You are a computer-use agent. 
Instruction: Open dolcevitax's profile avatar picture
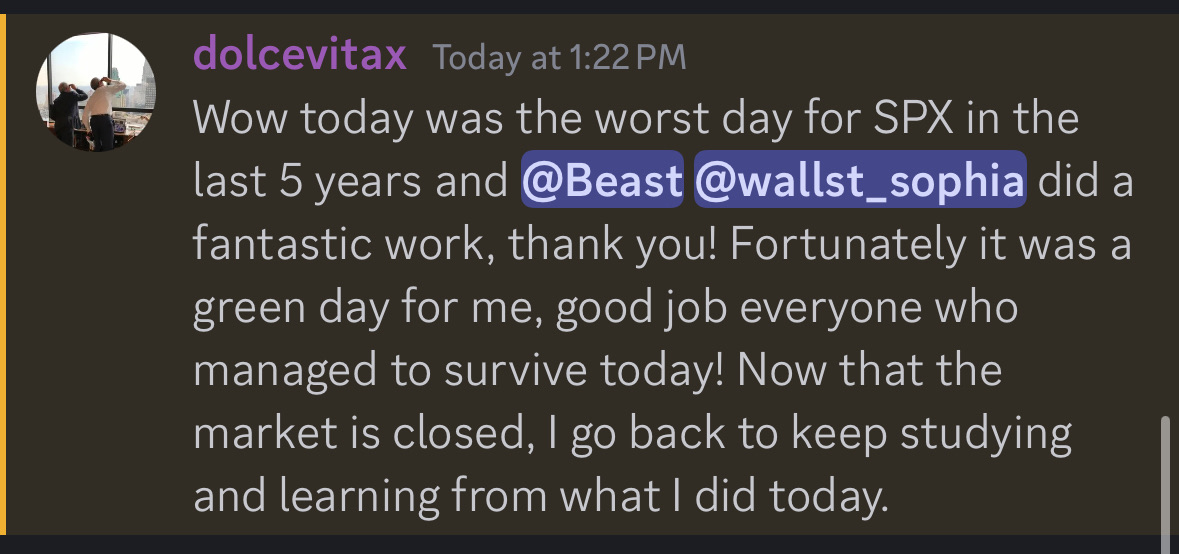tap(95, 92)
